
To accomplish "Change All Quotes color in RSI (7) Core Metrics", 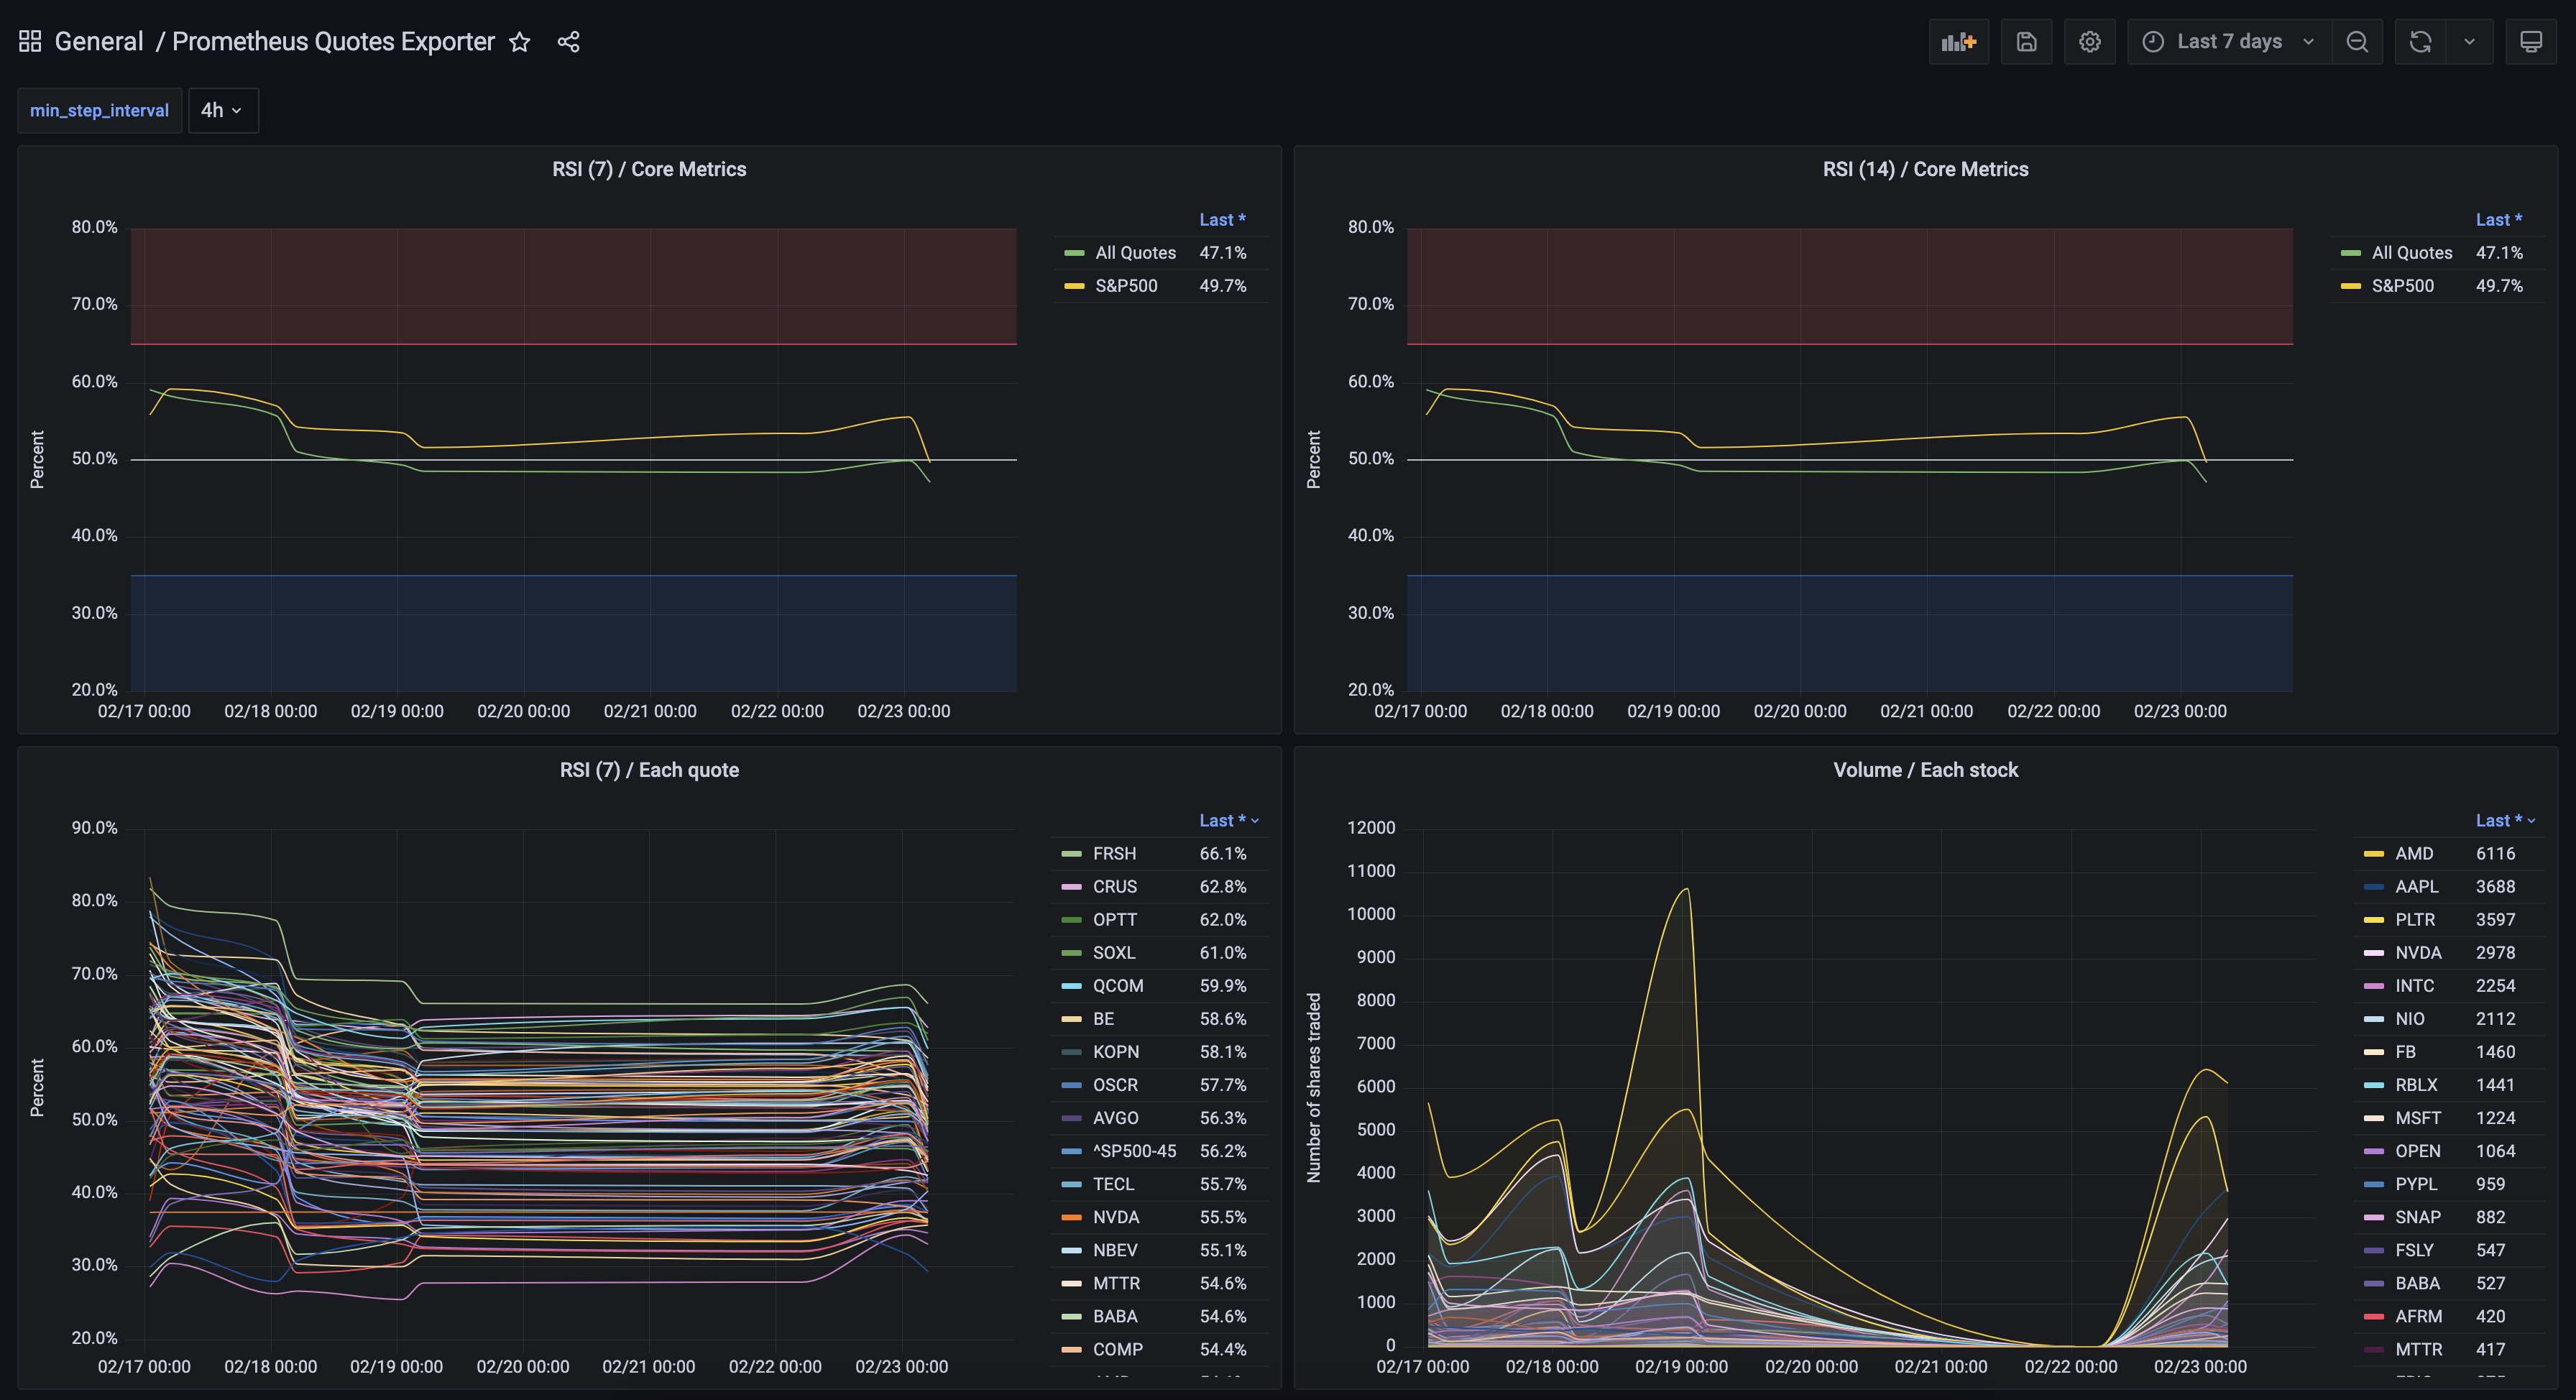I will [1074, 253].
